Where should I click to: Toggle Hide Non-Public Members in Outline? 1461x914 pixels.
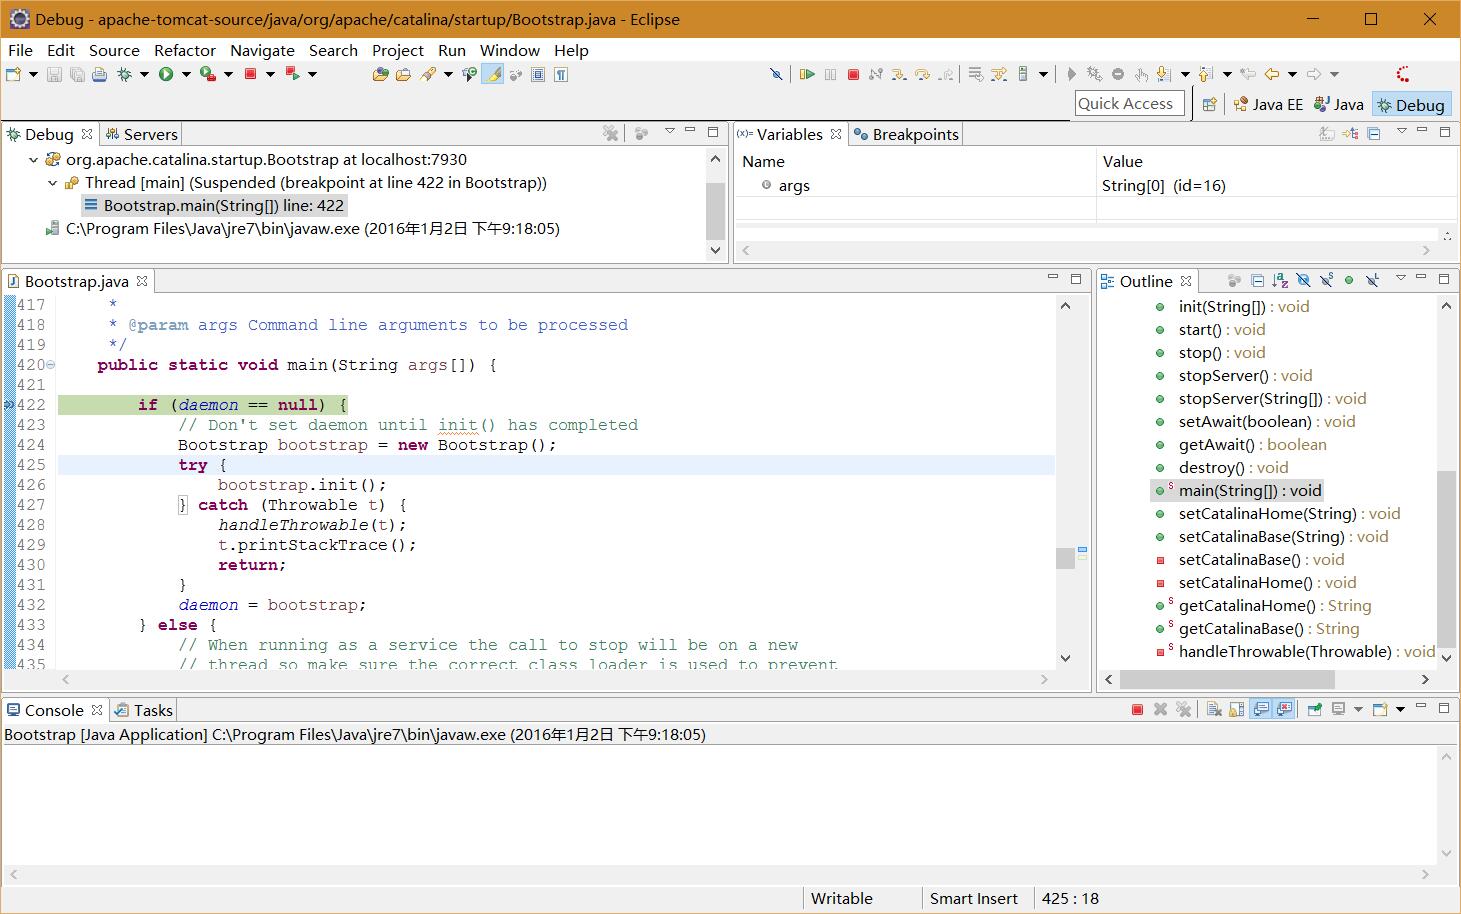[1349, 281]
